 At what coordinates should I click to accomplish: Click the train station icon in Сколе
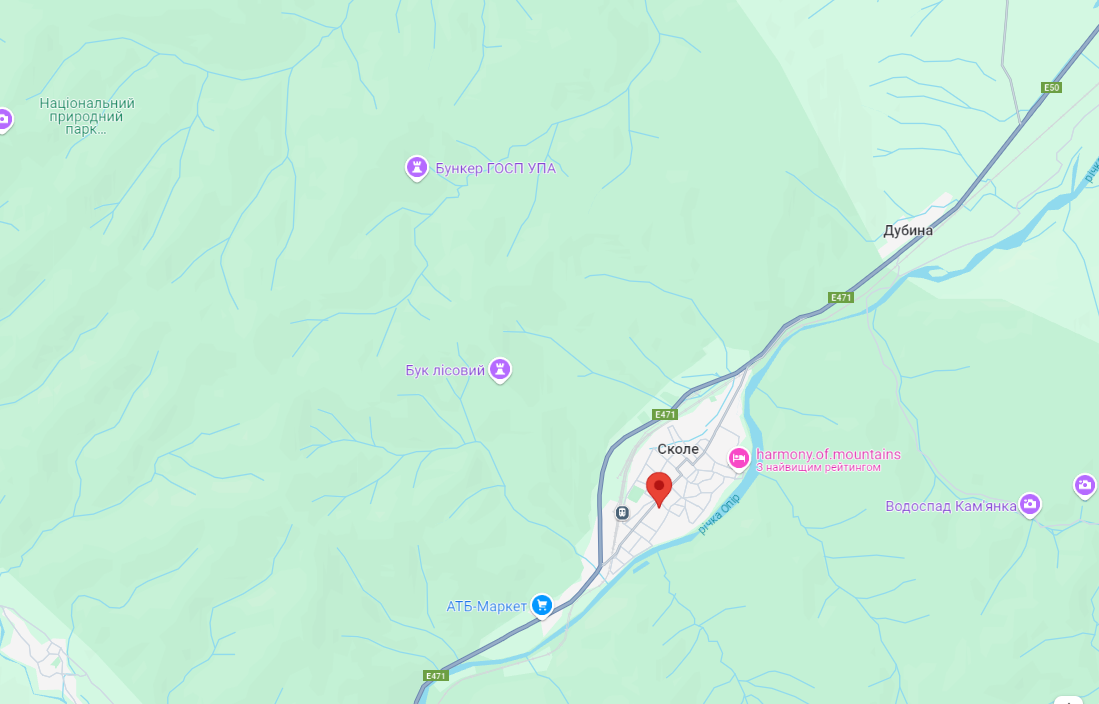[622, 513]
